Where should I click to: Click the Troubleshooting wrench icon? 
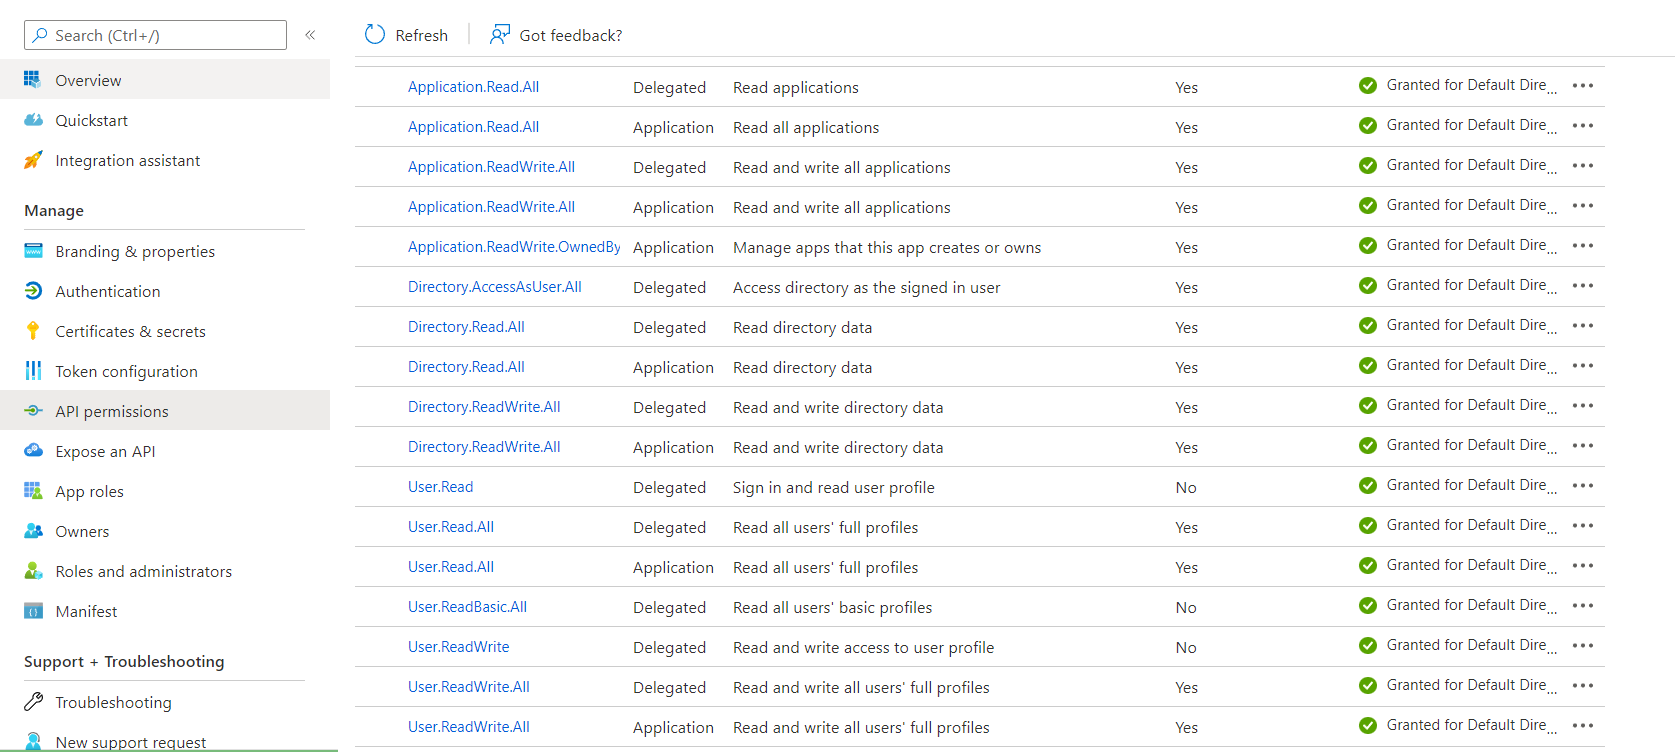tap(33, 702)
